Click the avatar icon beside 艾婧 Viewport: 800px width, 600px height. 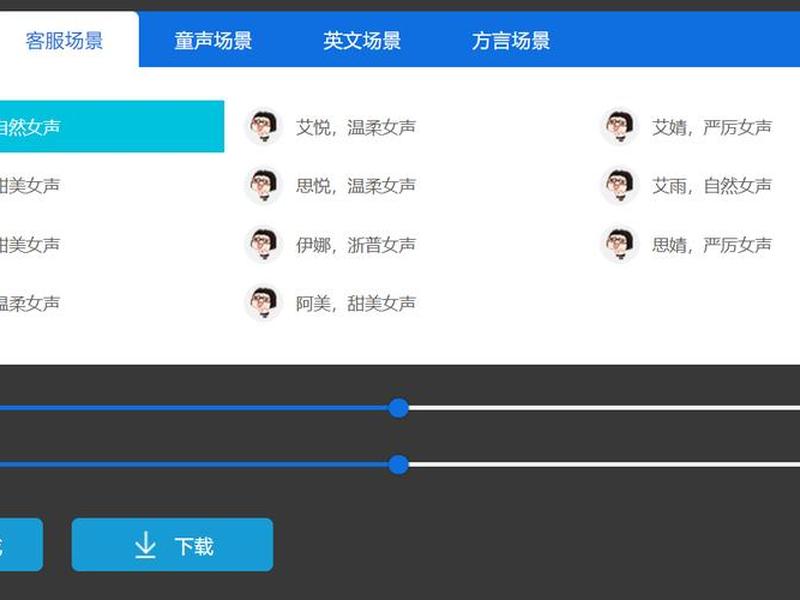click(x=619, y=126)
